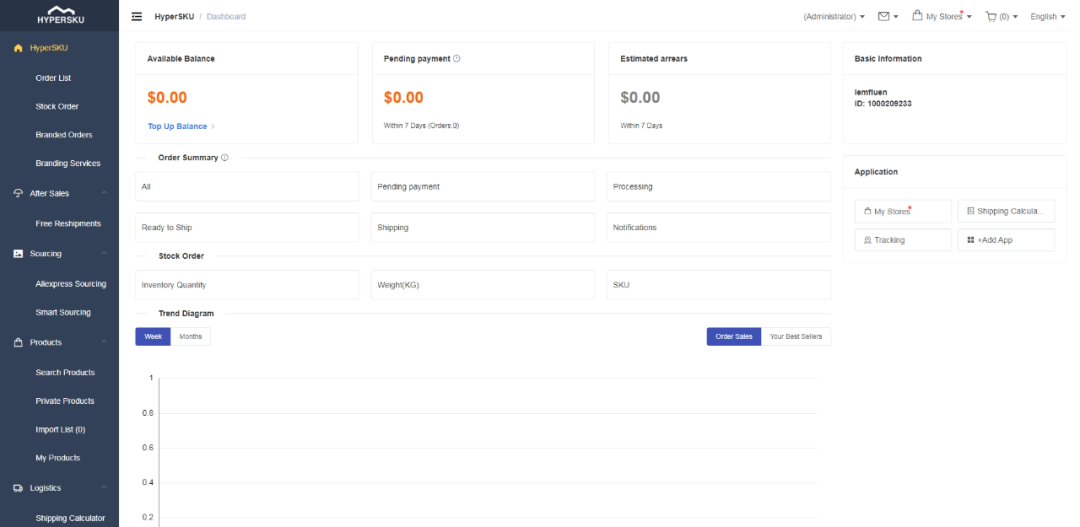Viewport: 1080px width, 527px height.
Task: Click the HyperSKU logo in sidebar
Action: click(x=60, y=15)
